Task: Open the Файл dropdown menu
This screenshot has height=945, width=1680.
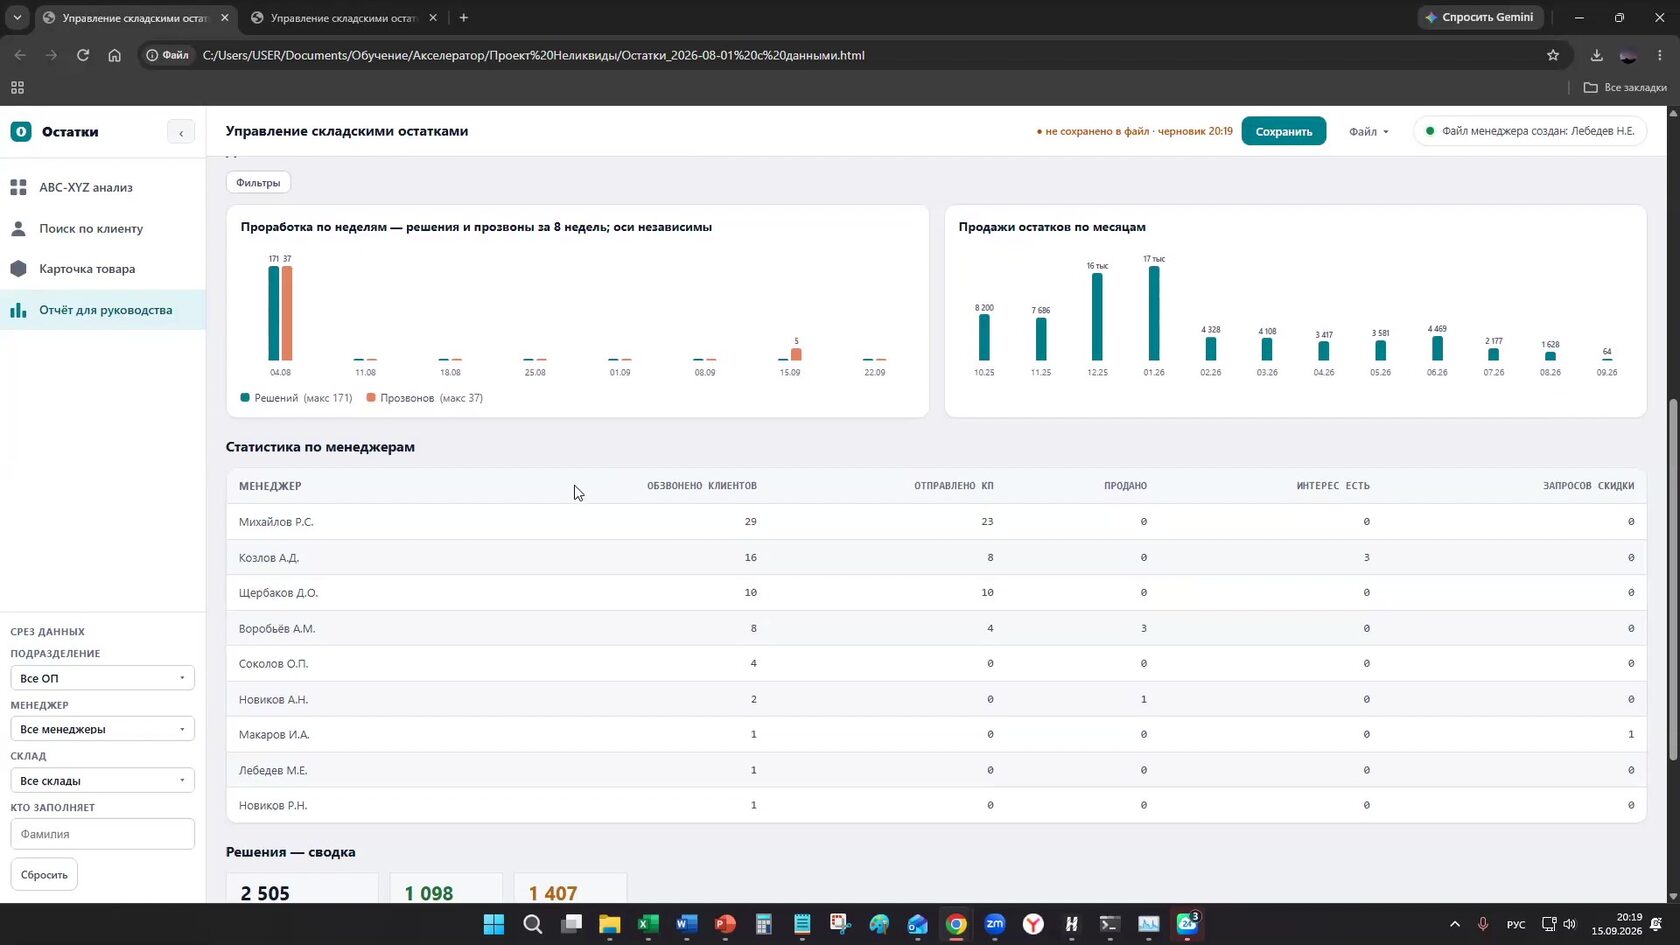Action: pyautogui.click(x=1368, y=131)
